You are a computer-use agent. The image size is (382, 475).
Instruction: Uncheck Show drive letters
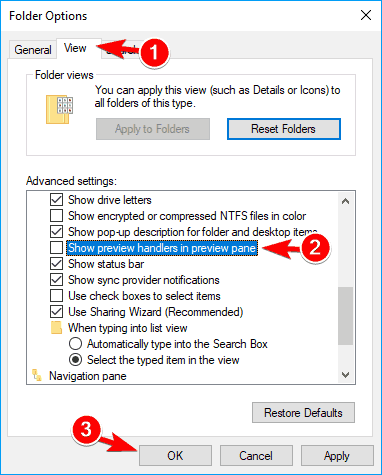pos(56,200)
